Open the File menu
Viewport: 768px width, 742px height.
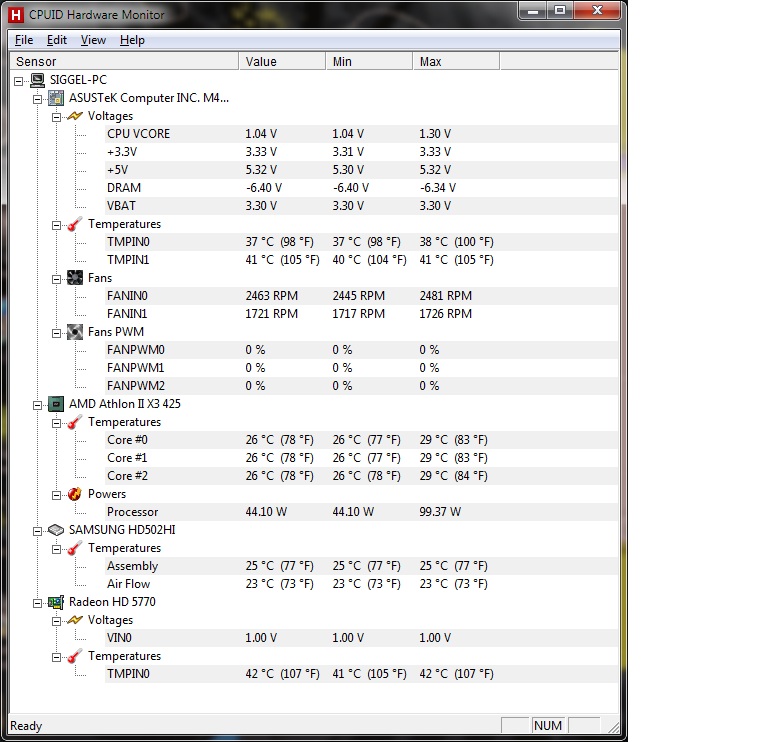tap(24, 40)
